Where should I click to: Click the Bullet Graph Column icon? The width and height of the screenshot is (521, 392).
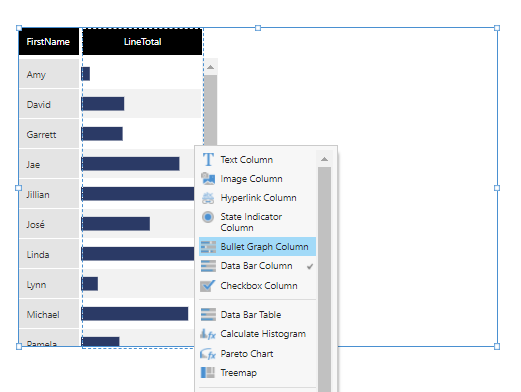pos(208,247)
